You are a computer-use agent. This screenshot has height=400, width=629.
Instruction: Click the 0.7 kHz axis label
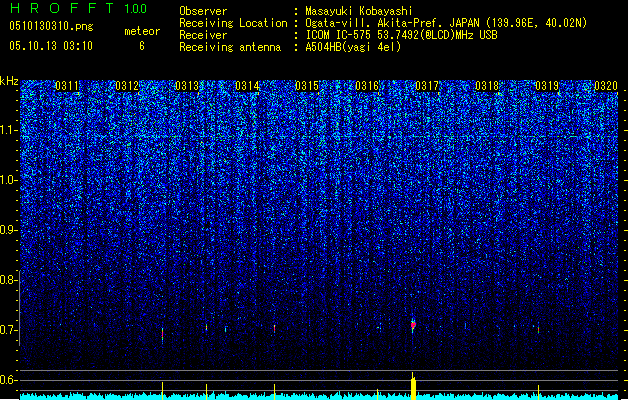click(x=9, y=330)
